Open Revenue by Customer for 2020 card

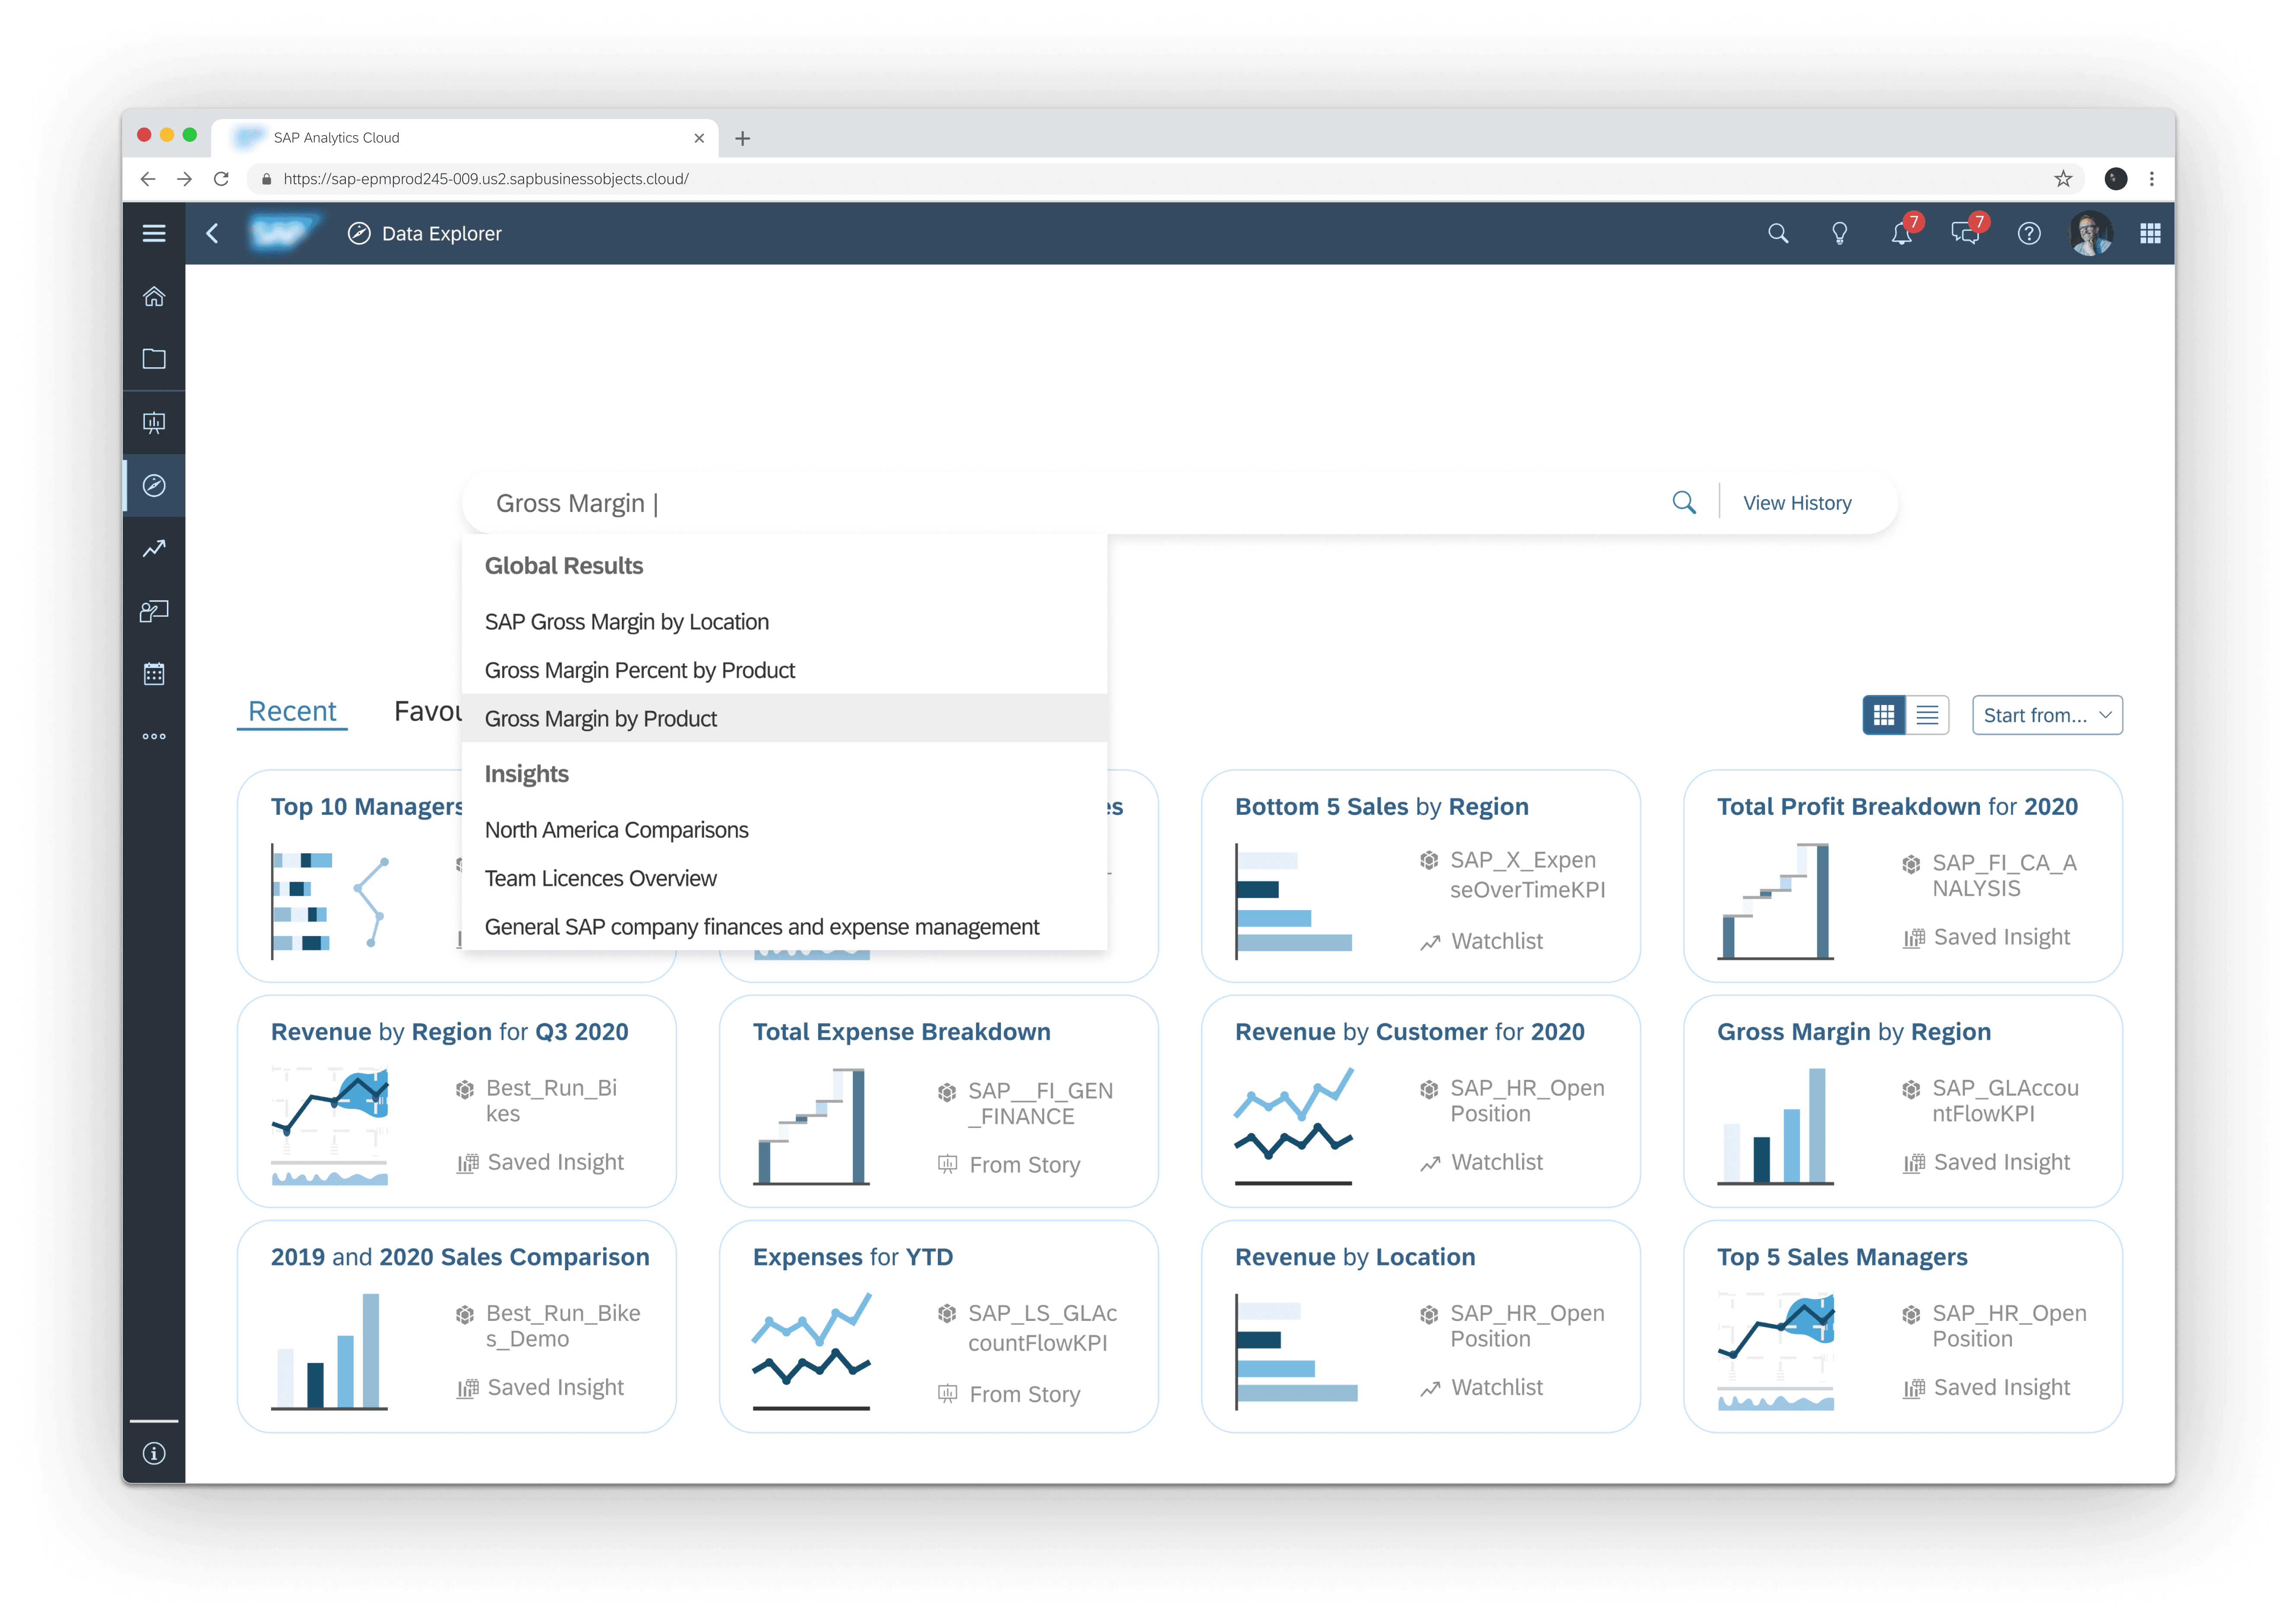1420,1101
